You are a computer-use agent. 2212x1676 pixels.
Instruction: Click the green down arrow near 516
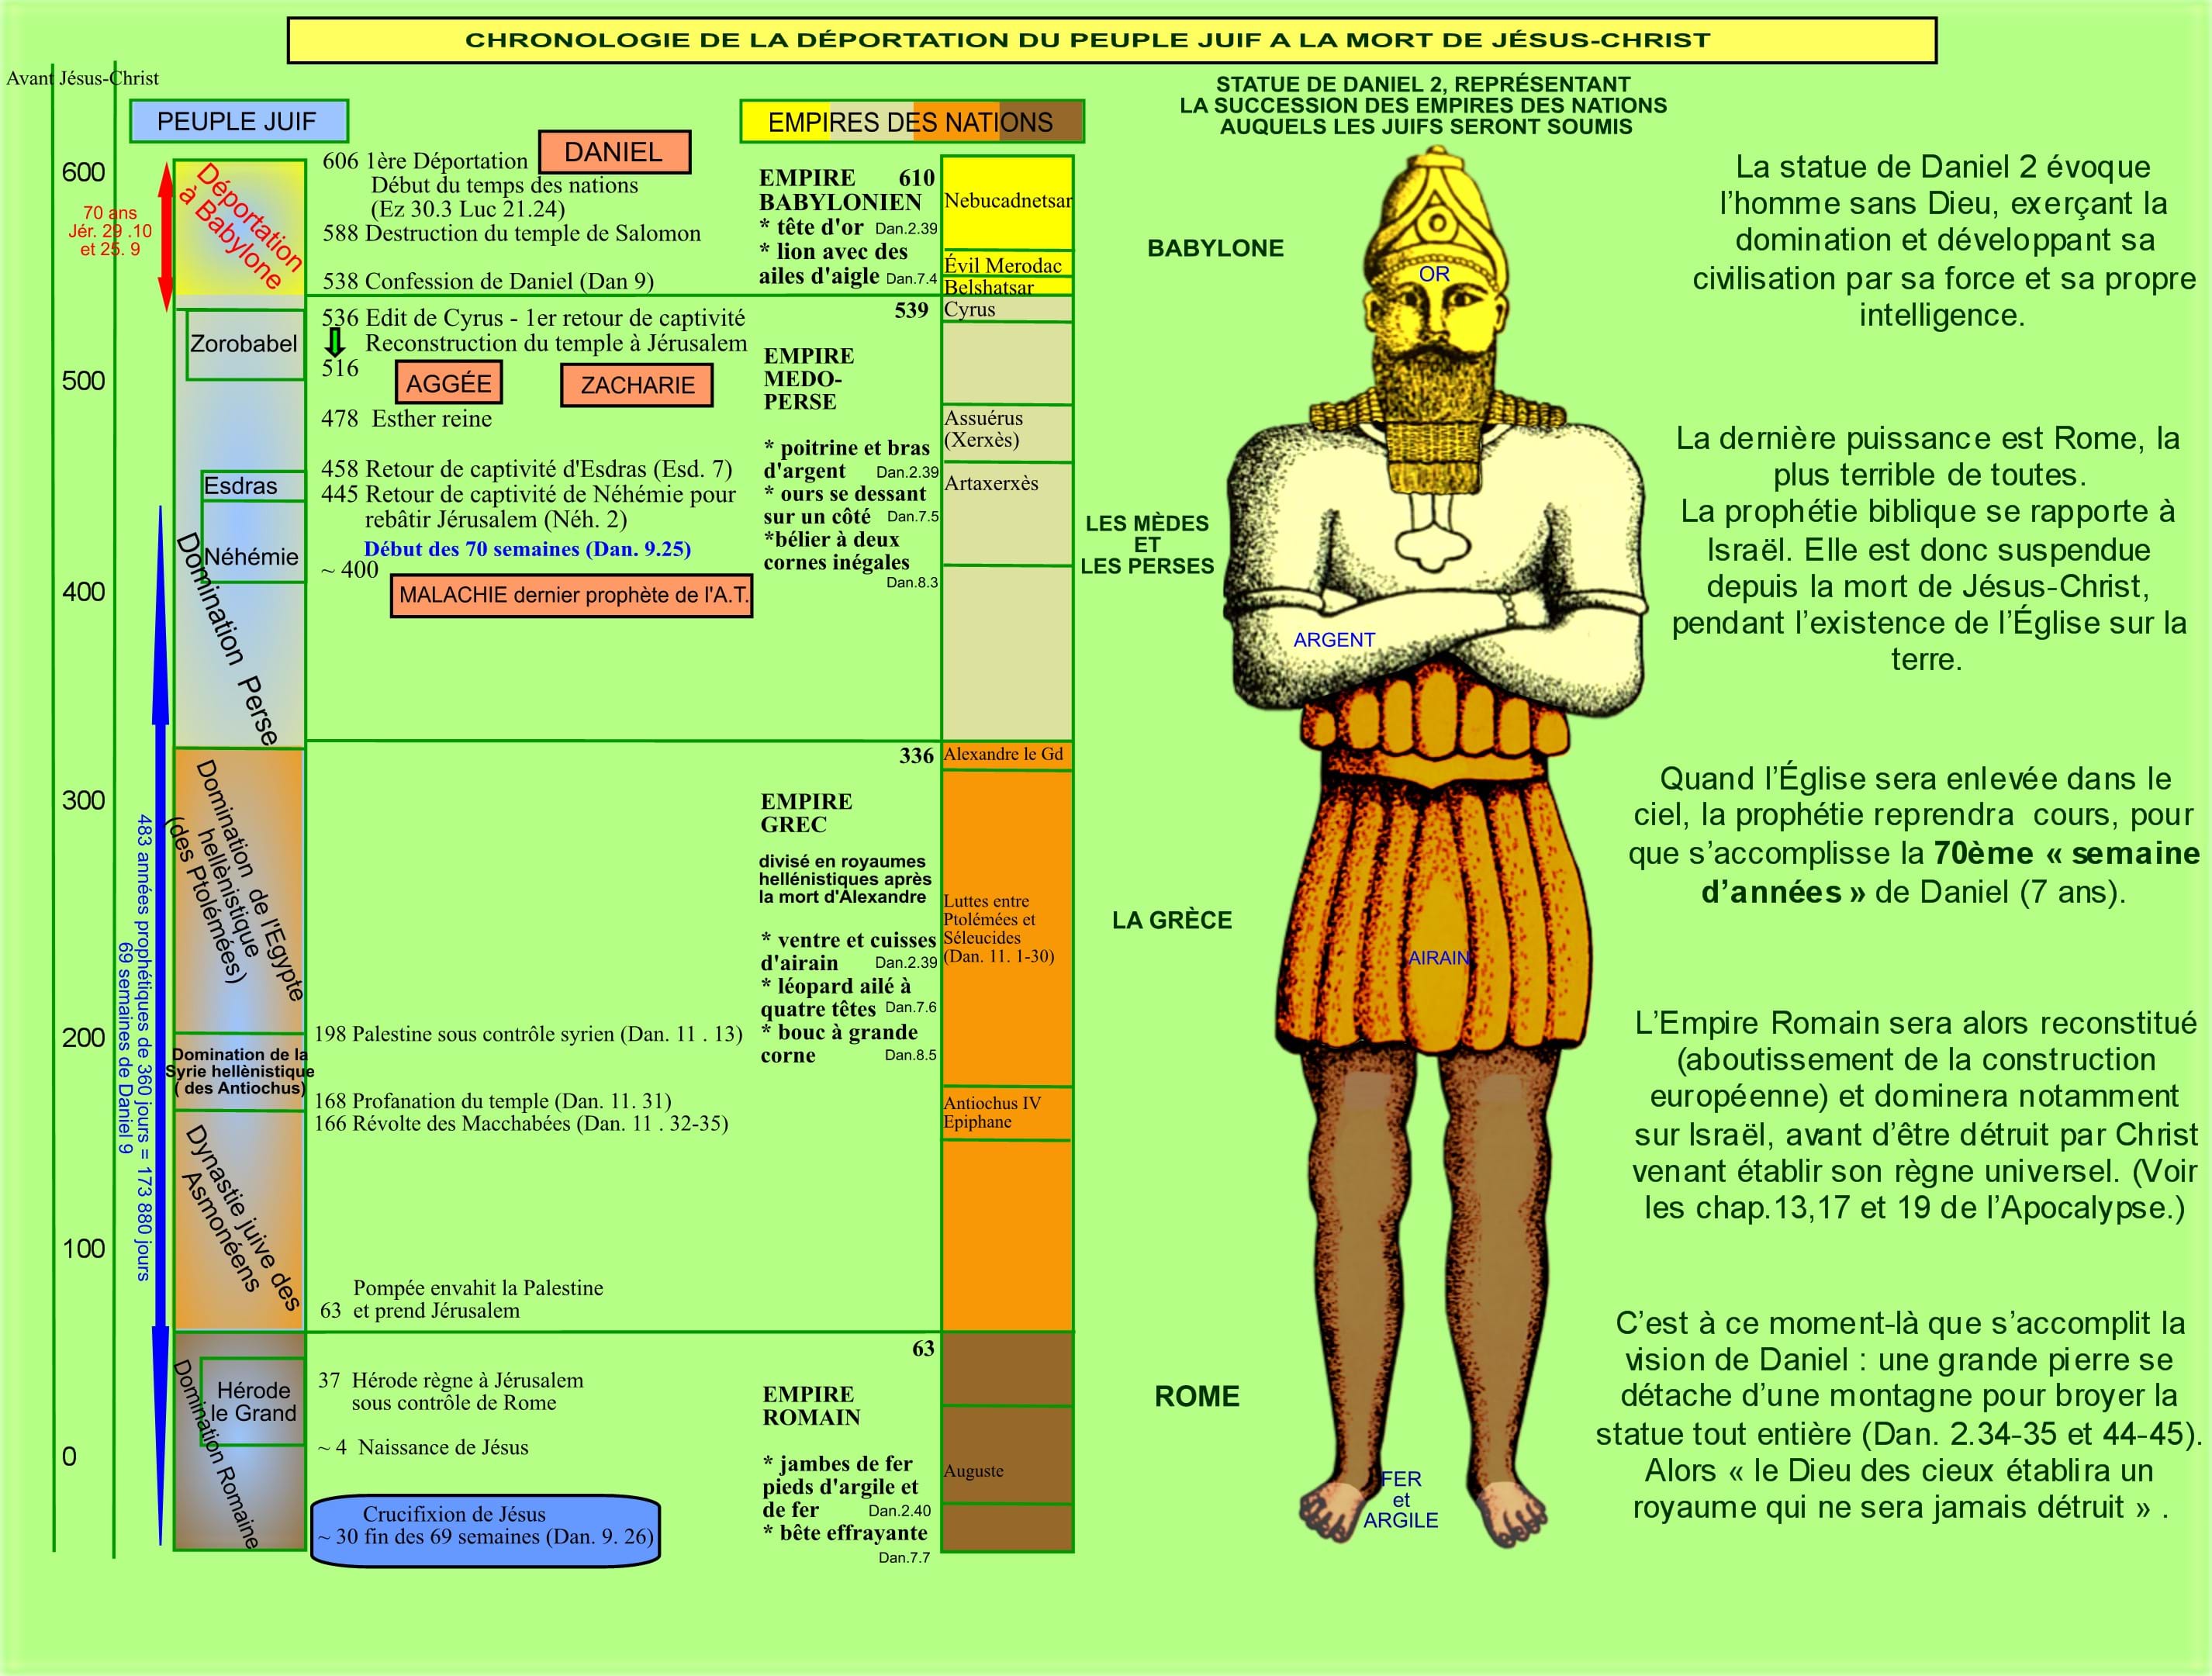(x=336, y=343)
